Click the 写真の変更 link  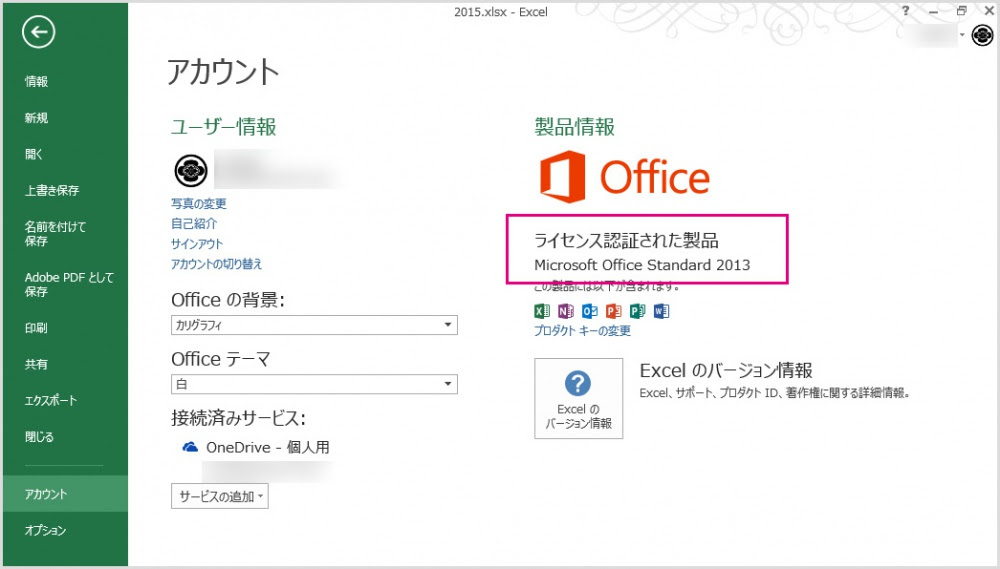point(198,203)
